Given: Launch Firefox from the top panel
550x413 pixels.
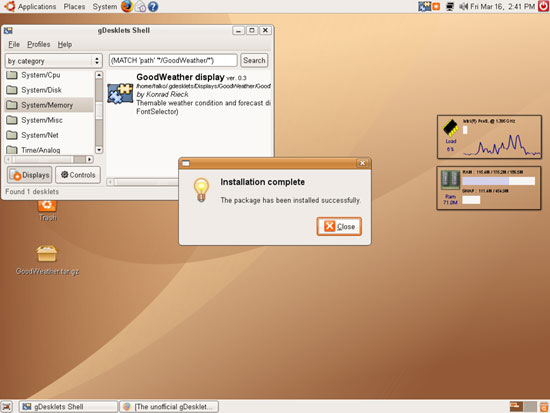Looking at the screenshot, I should pyautogui.click(x=127, y=6).
